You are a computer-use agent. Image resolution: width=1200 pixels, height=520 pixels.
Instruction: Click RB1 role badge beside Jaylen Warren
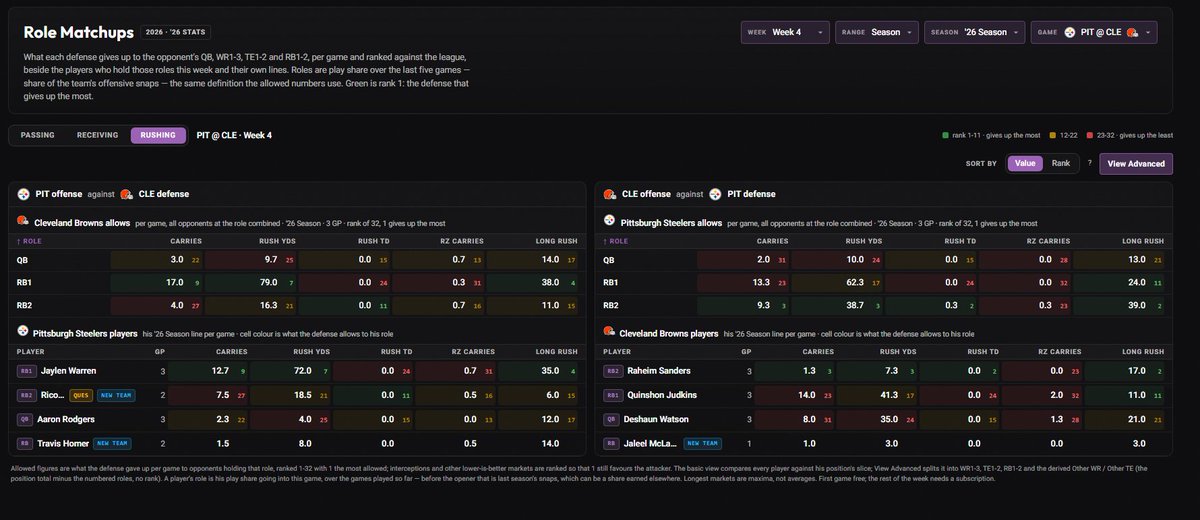(26, 371)
